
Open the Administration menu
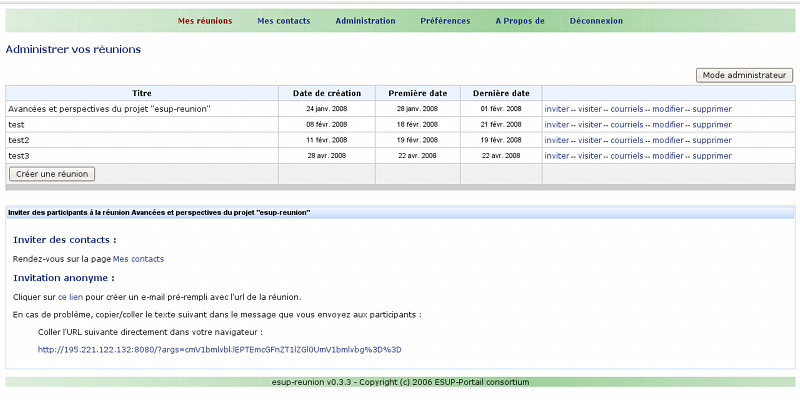pyautogui.click(x=365, y=21)
